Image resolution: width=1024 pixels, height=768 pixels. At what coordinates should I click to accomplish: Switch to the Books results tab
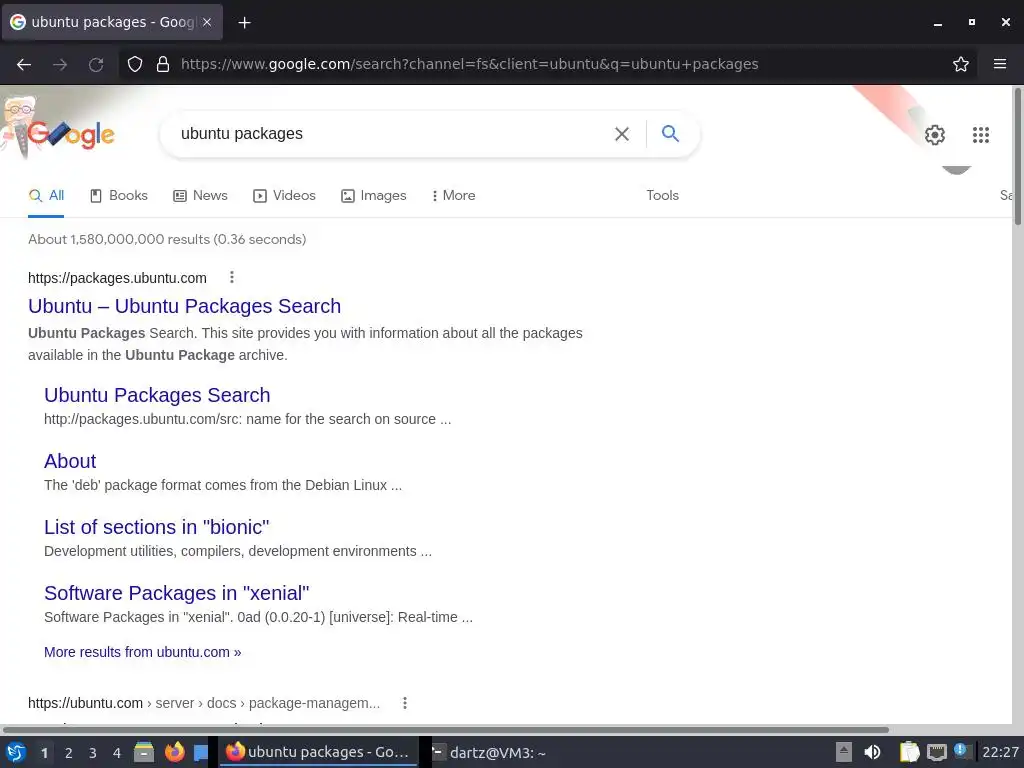tap(119, 196)
